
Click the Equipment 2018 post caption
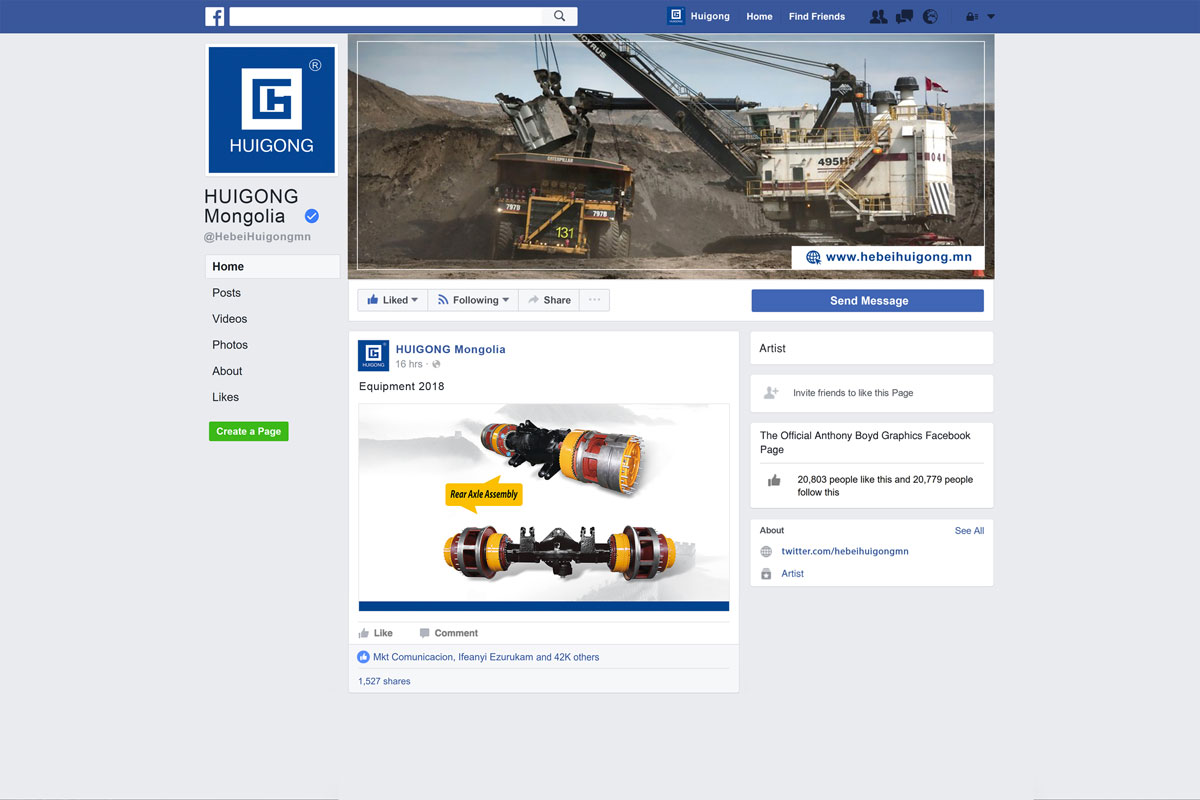coord(402,386)
